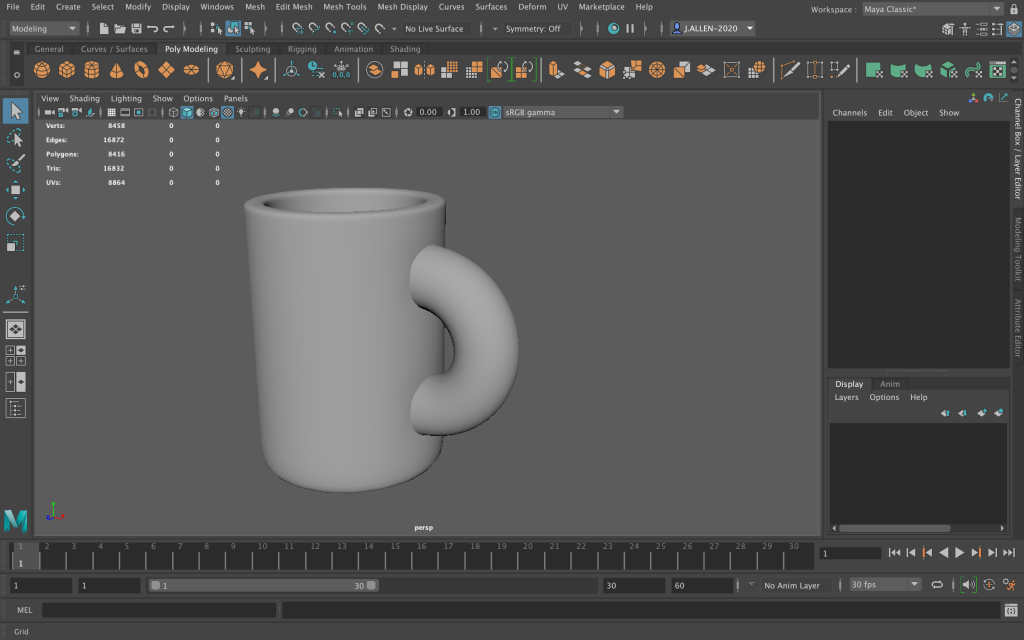Lock the current workspace with the padlock

[1013, 9]
